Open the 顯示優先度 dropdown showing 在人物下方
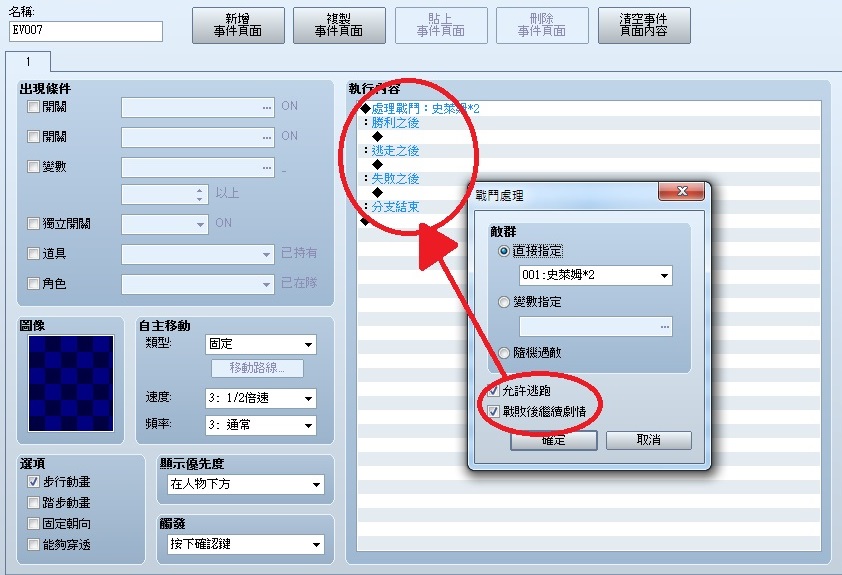Screen dimensions: 842x575 (x=248, y=484)
